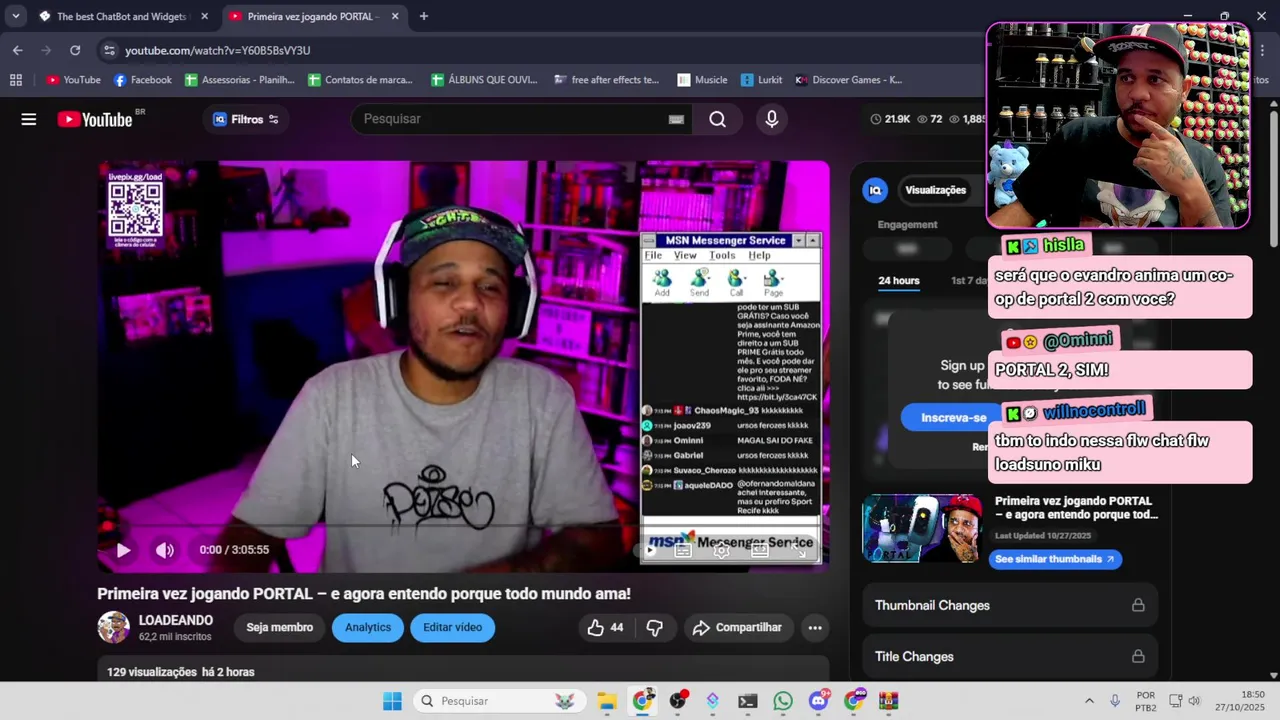Viewport: 1280px width, 720px height.
Task: Click the magnifier search button on YouTube
Action: [717, 119]
